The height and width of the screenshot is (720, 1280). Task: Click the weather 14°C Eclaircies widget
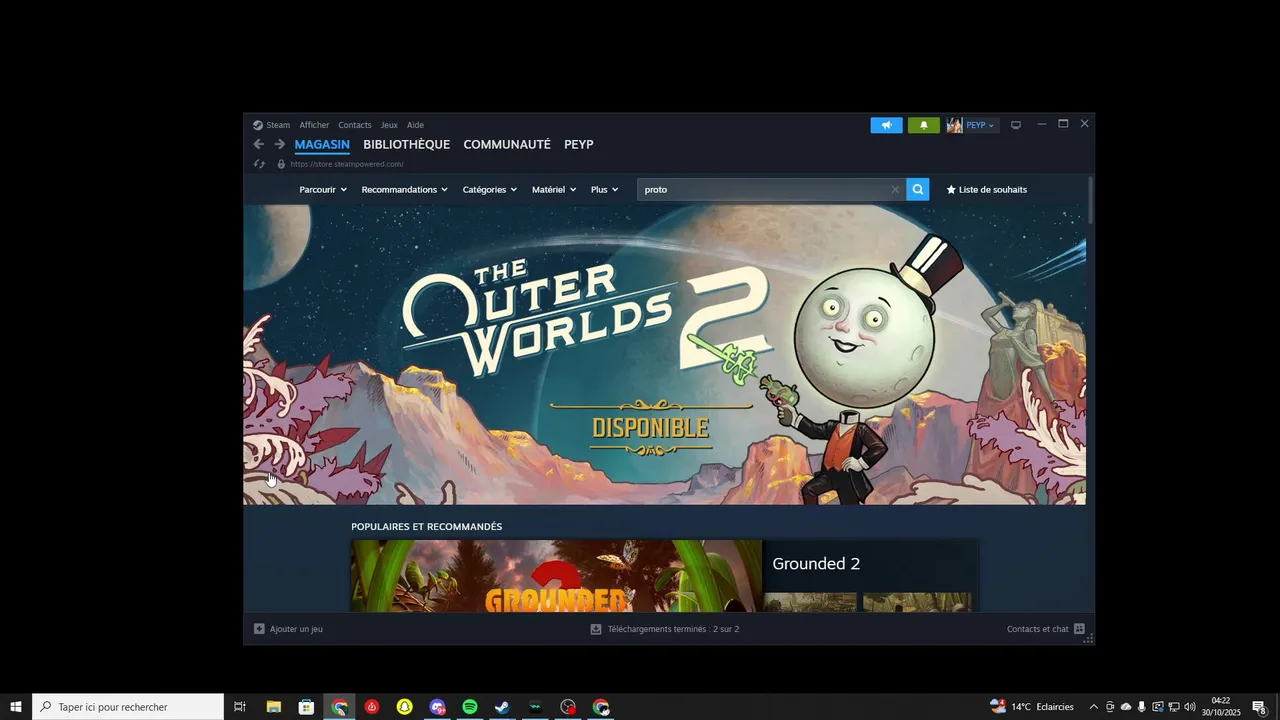pyautogui.click(x=1032, y=707)
